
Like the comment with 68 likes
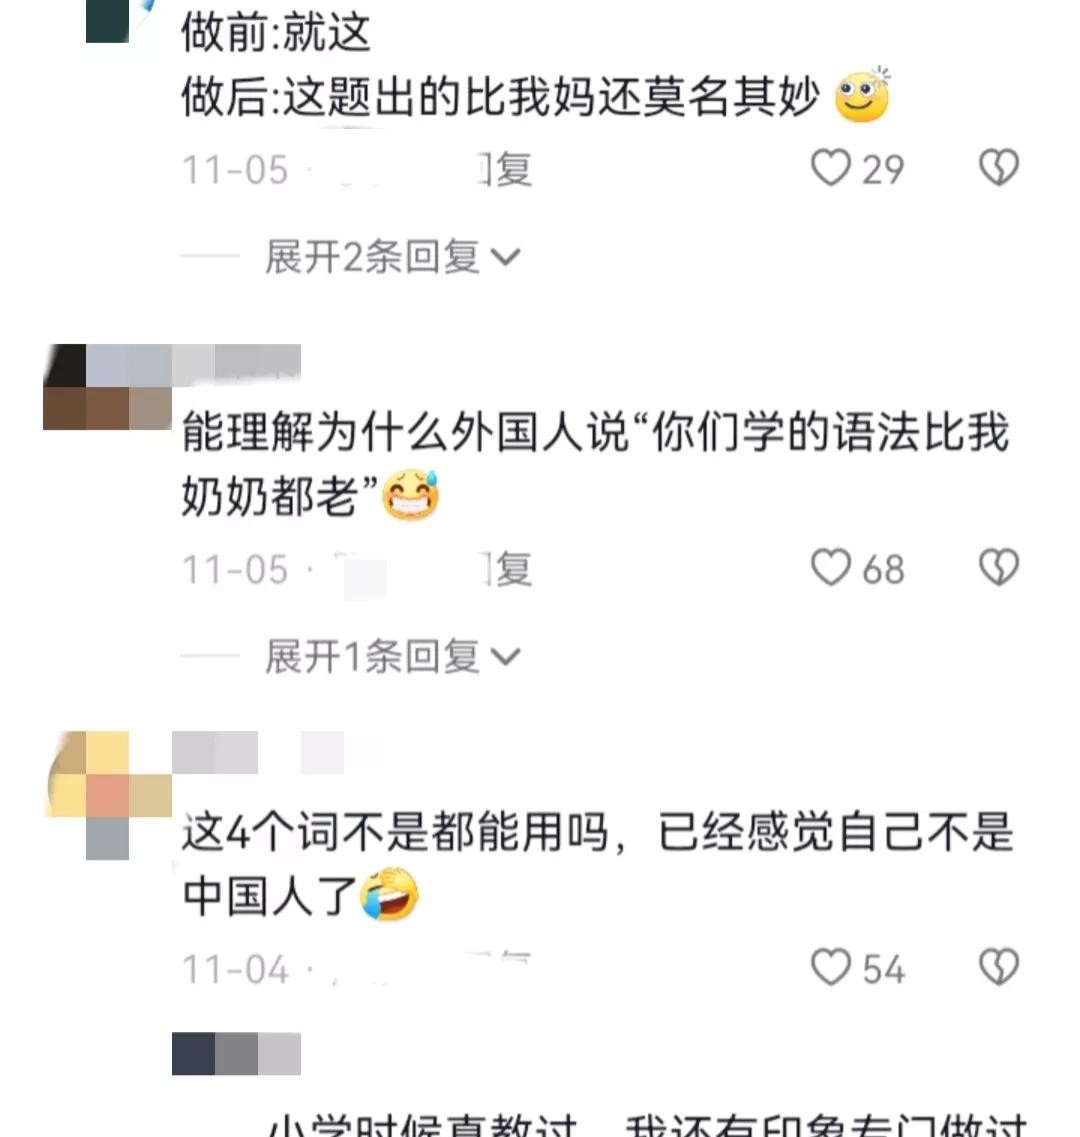click(830, 567)
